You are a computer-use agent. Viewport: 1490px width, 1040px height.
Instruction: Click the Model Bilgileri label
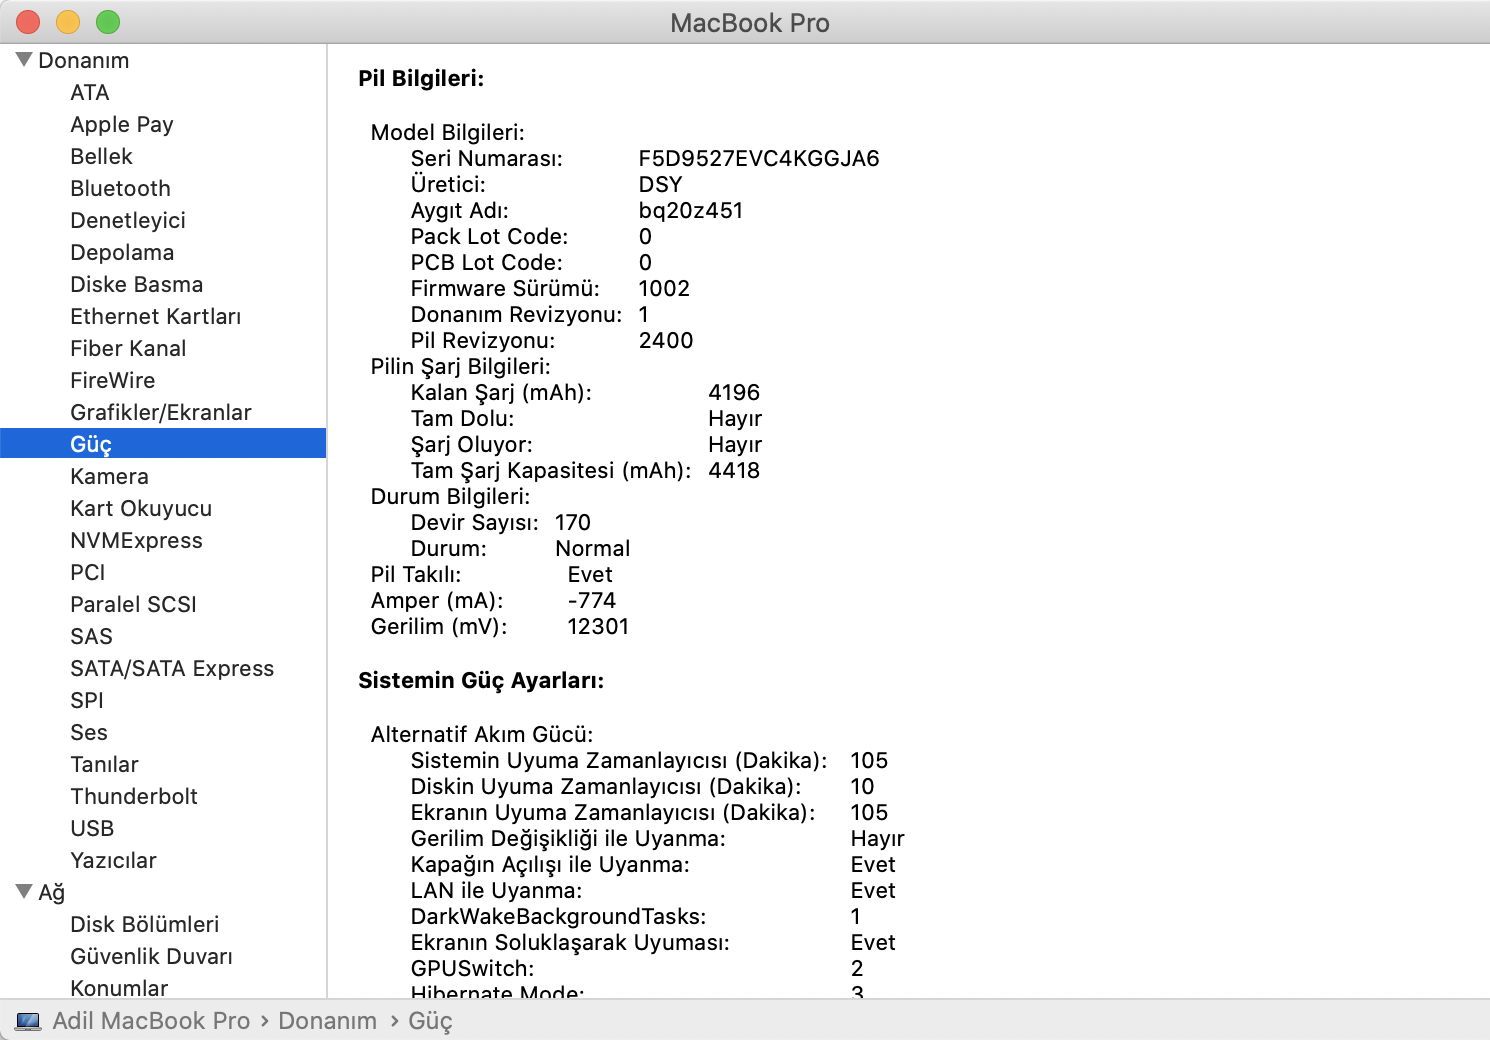click(x=447, y=133)
